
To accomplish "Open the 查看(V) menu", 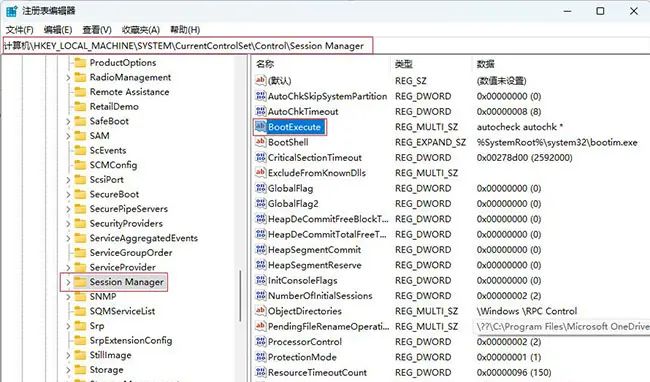I will tap(97, 30).
